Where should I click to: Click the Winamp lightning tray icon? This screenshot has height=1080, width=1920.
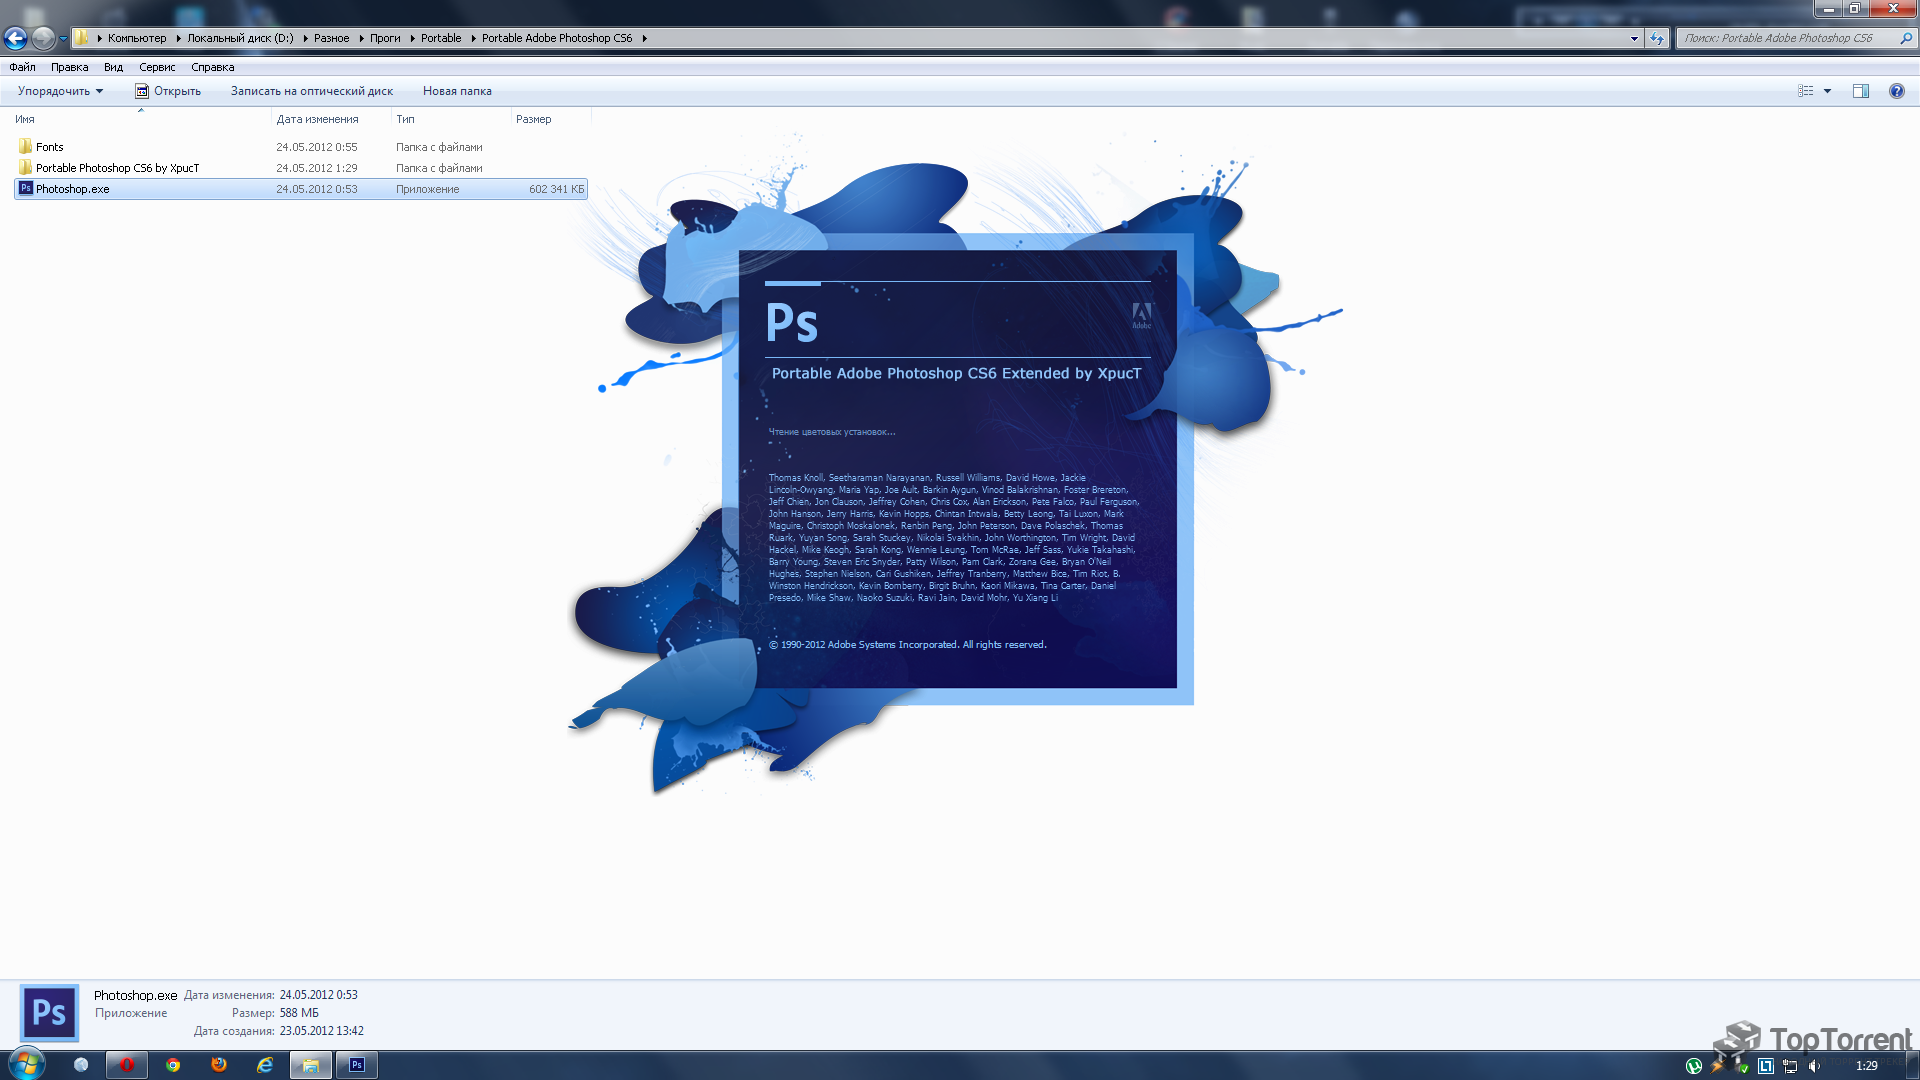[x=1717, y=1066]
